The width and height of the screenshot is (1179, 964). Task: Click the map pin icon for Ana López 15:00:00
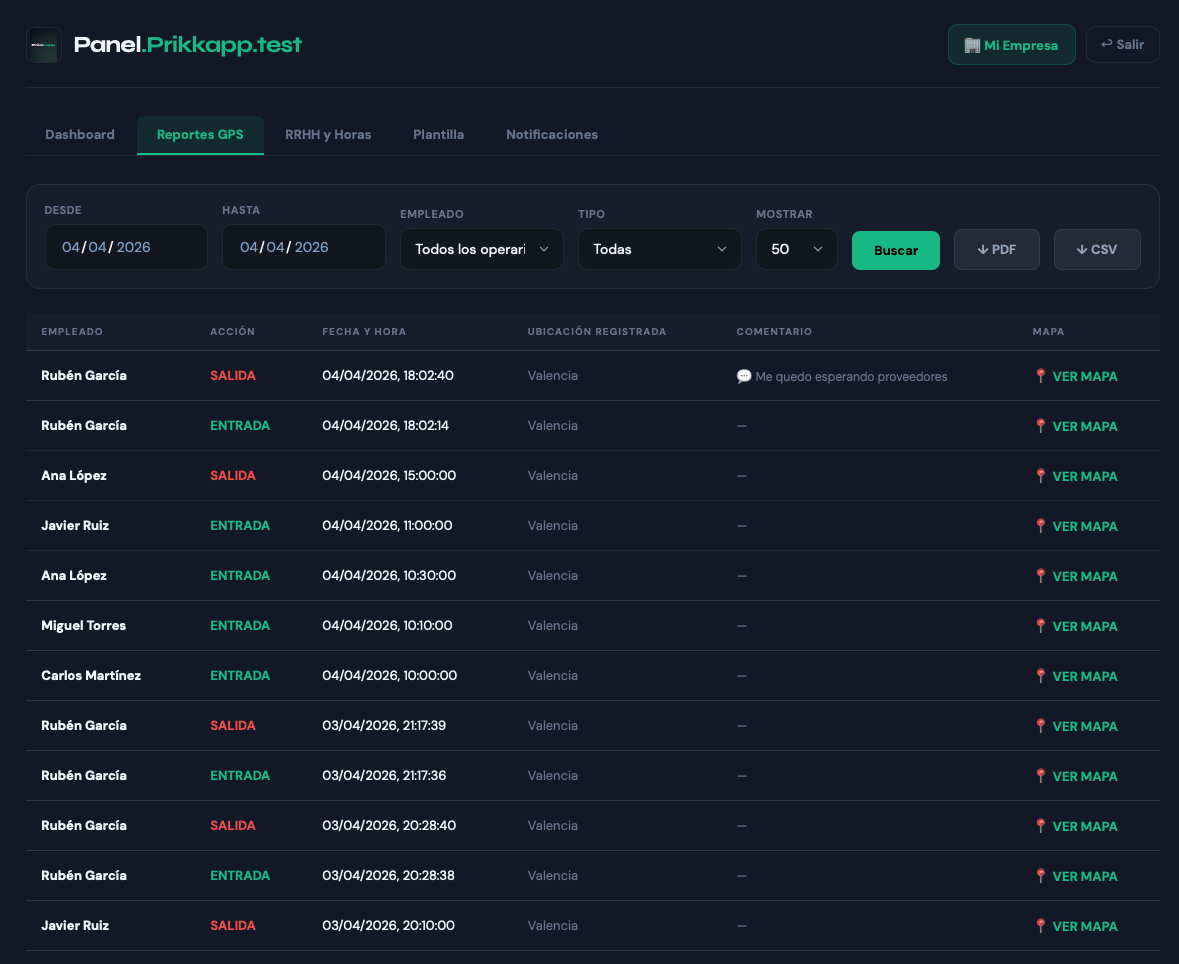point(1040,476)
